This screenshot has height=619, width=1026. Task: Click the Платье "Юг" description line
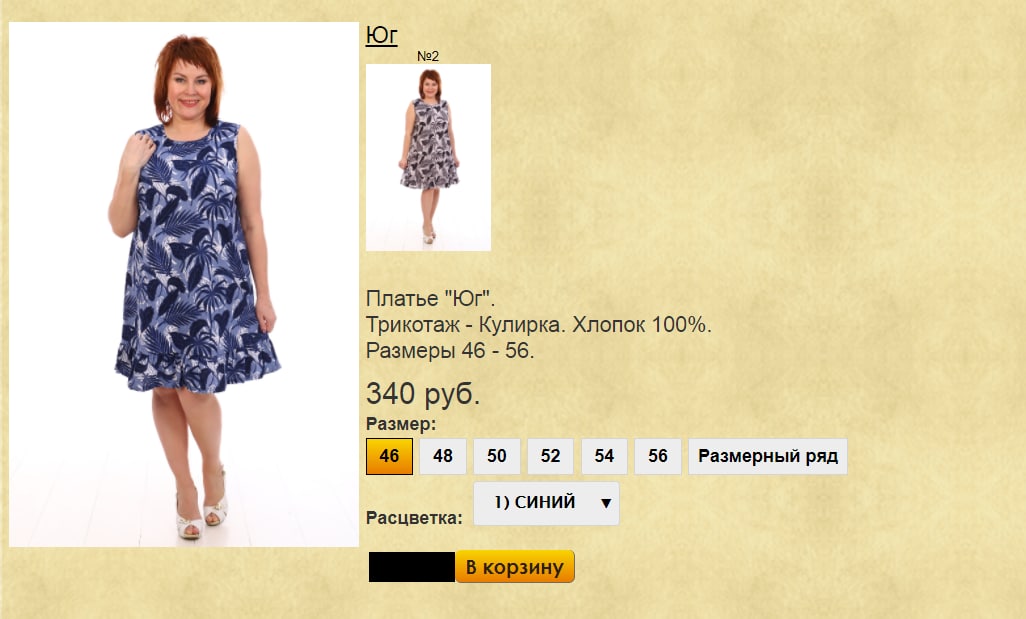(x=431, y=298)
